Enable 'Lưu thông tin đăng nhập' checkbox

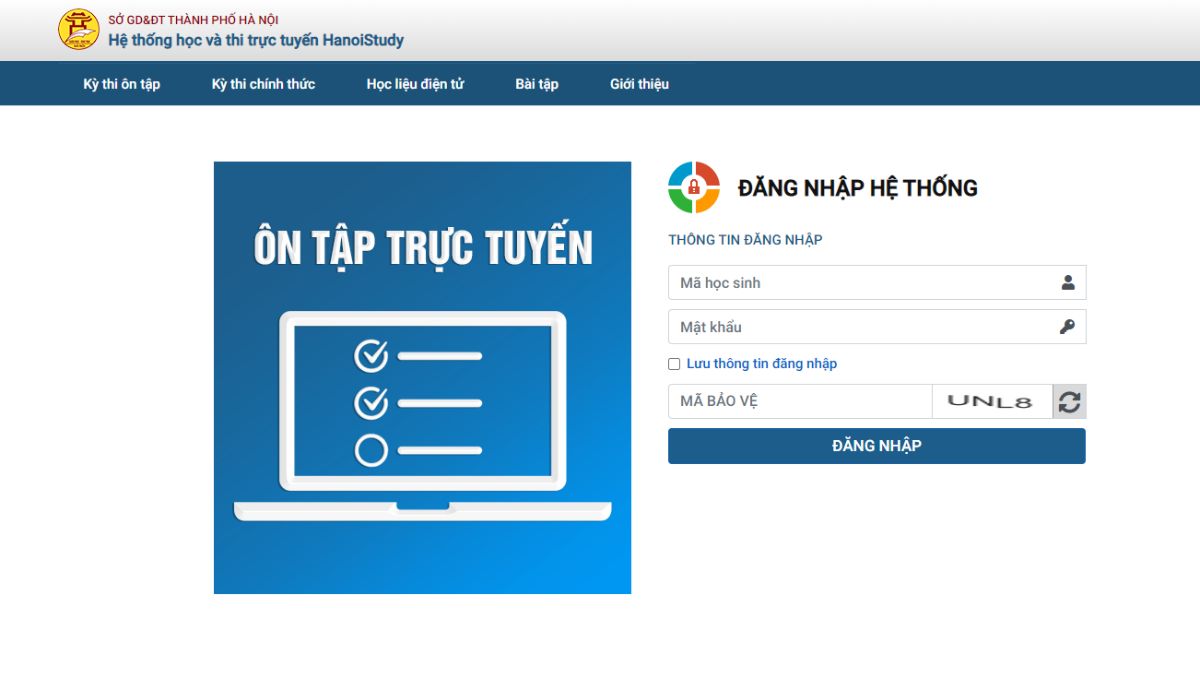[x=673, y=364]
